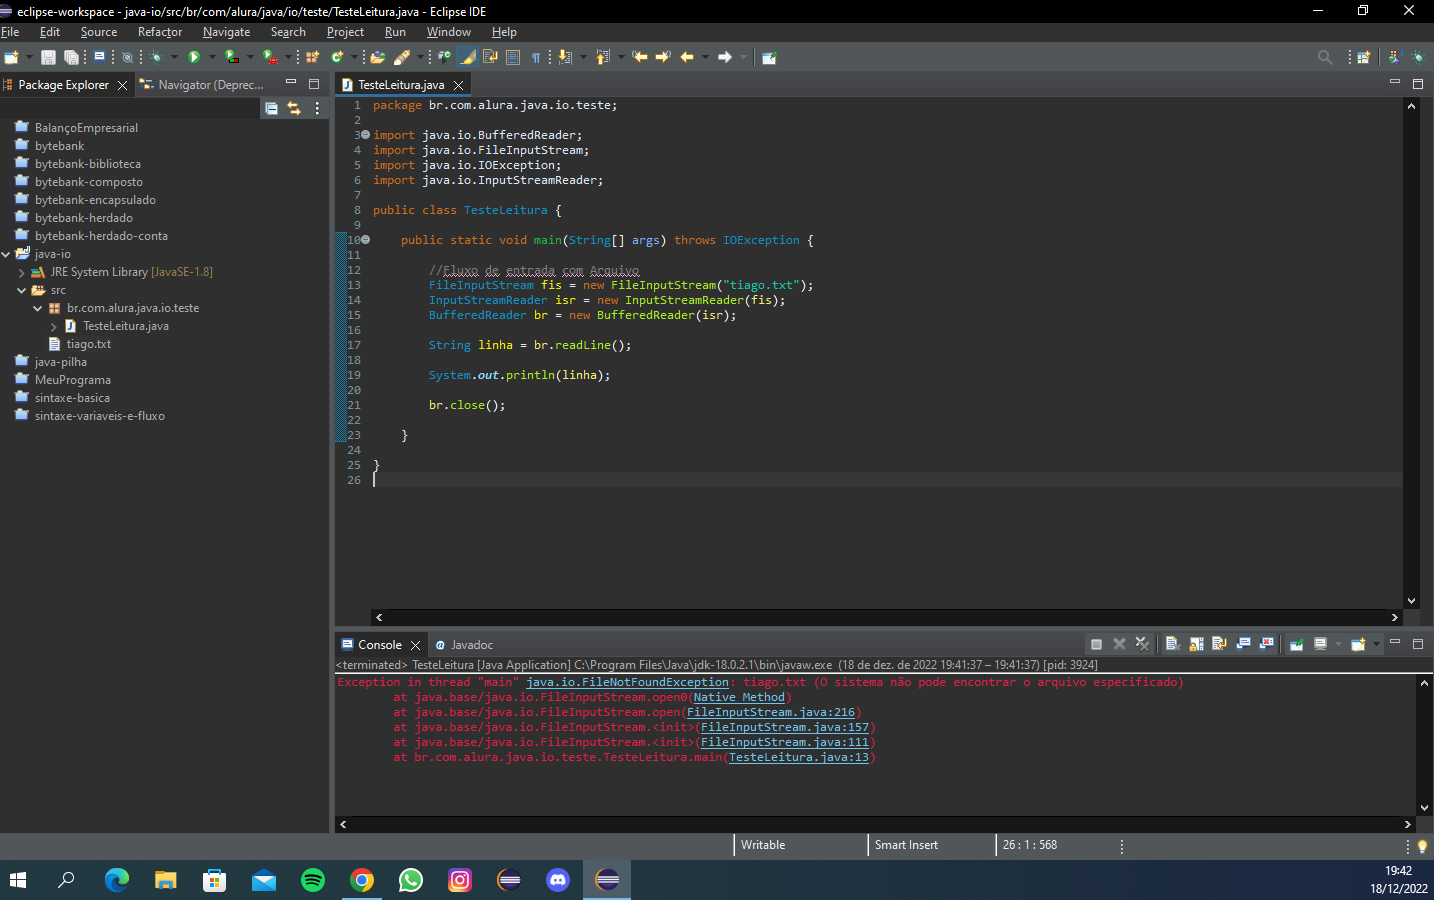The width and height of the screenshot is (1434, 900).
Task: Open the New wizard dropdown arrow
Action: 29,57
